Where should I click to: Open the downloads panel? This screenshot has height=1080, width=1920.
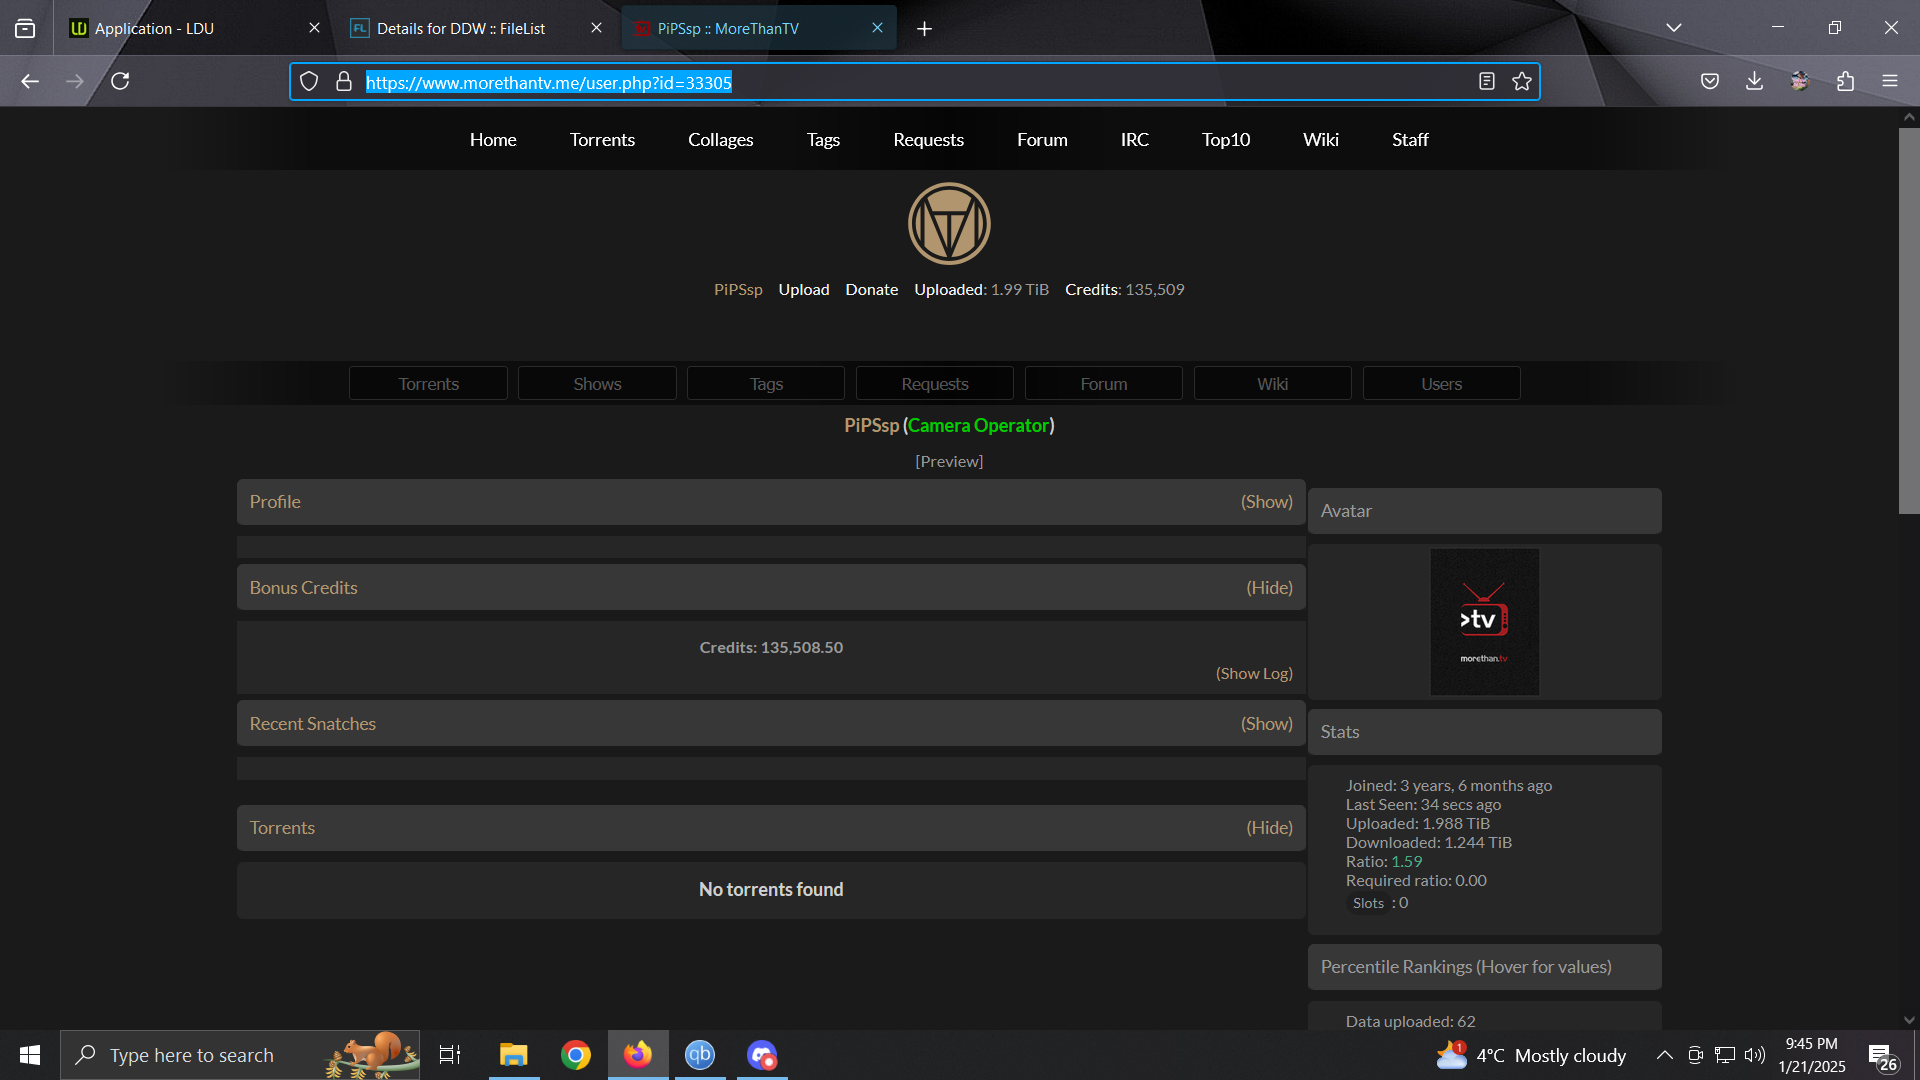(1754, 81)
